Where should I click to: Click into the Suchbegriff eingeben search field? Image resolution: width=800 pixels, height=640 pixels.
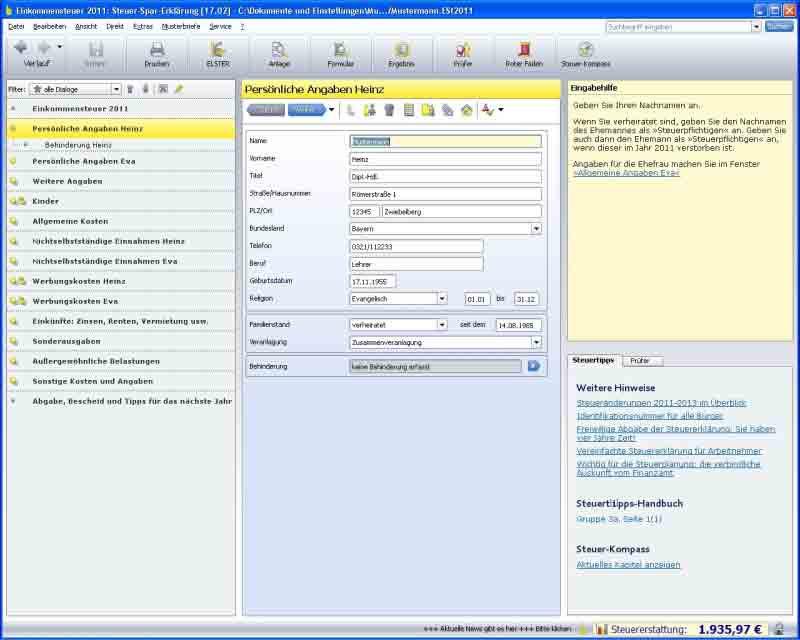(x=679, y=27)
